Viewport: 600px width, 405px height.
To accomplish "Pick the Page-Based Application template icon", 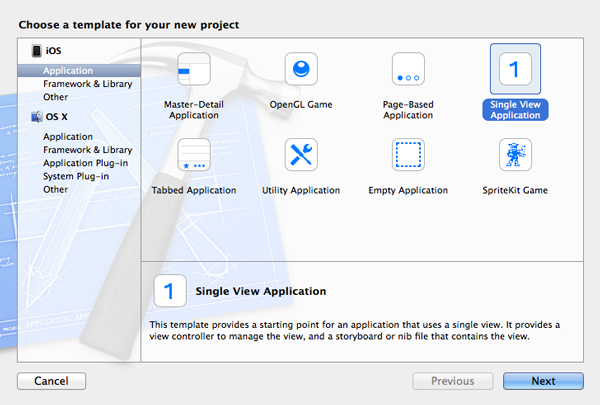I will [x=408, y=71].
